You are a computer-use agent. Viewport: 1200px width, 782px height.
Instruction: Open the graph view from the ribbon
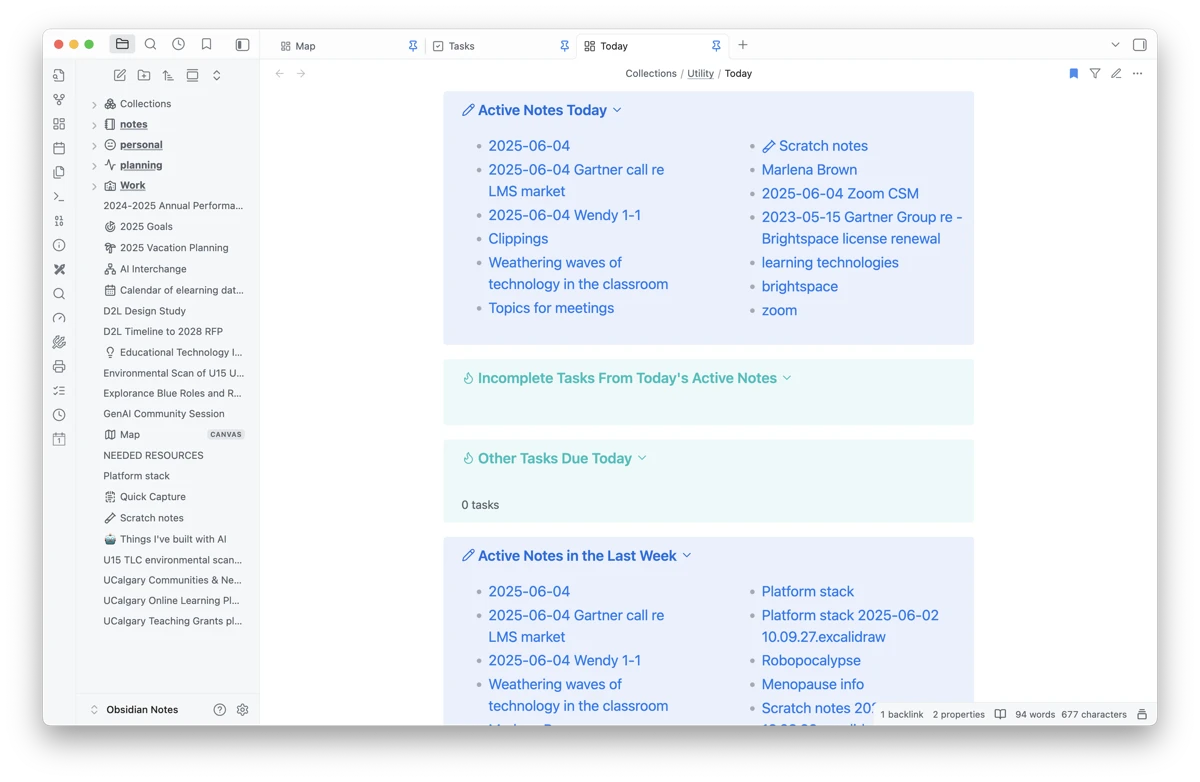pos(59,100)
